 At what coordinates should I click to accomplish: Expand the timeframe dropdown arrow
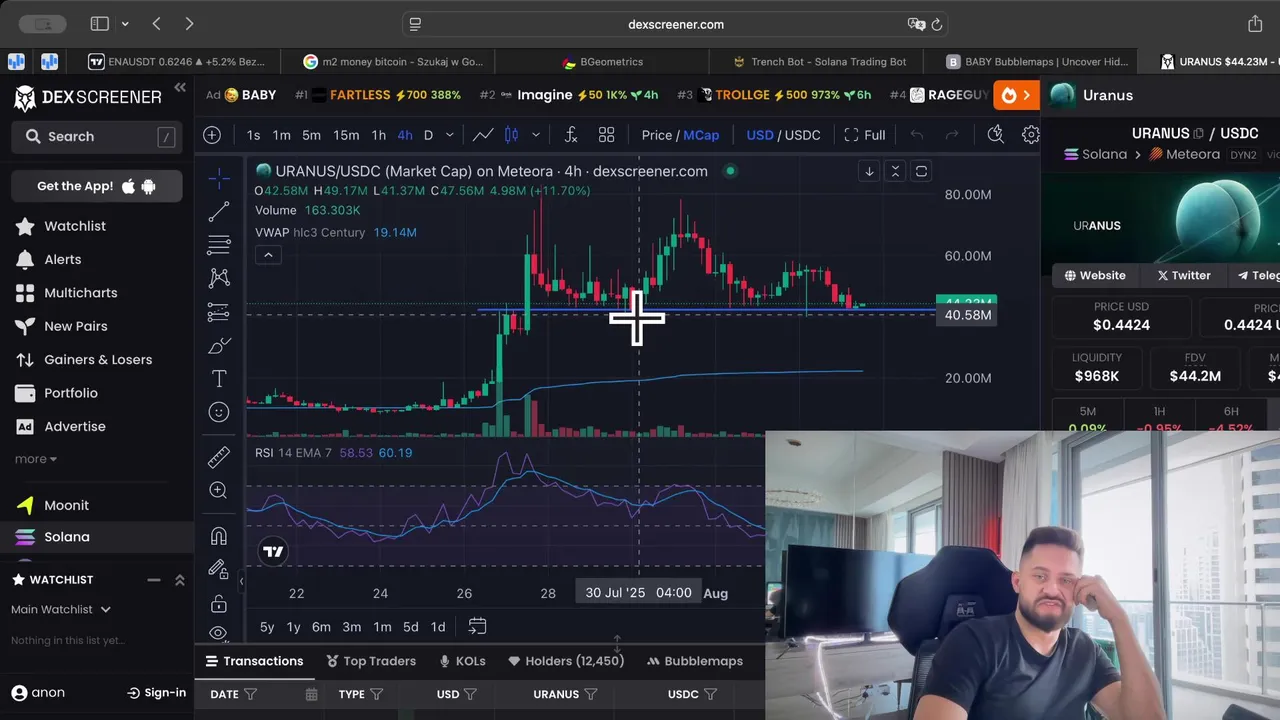pos(450,135)
